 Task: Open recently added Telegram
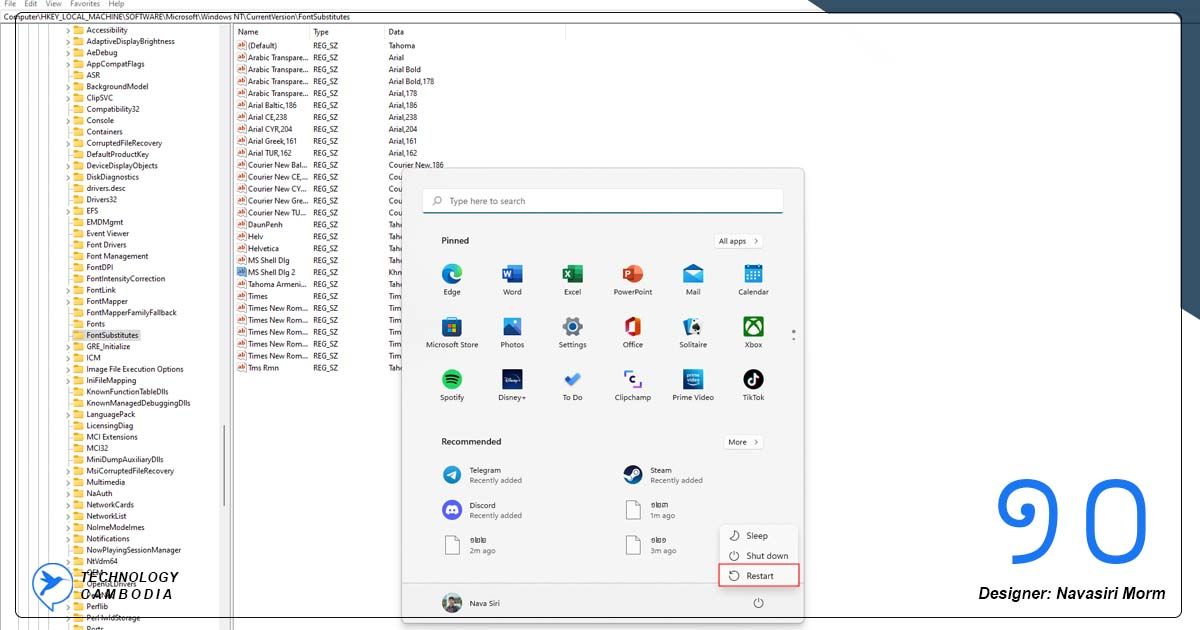click(x=482, y=475)
